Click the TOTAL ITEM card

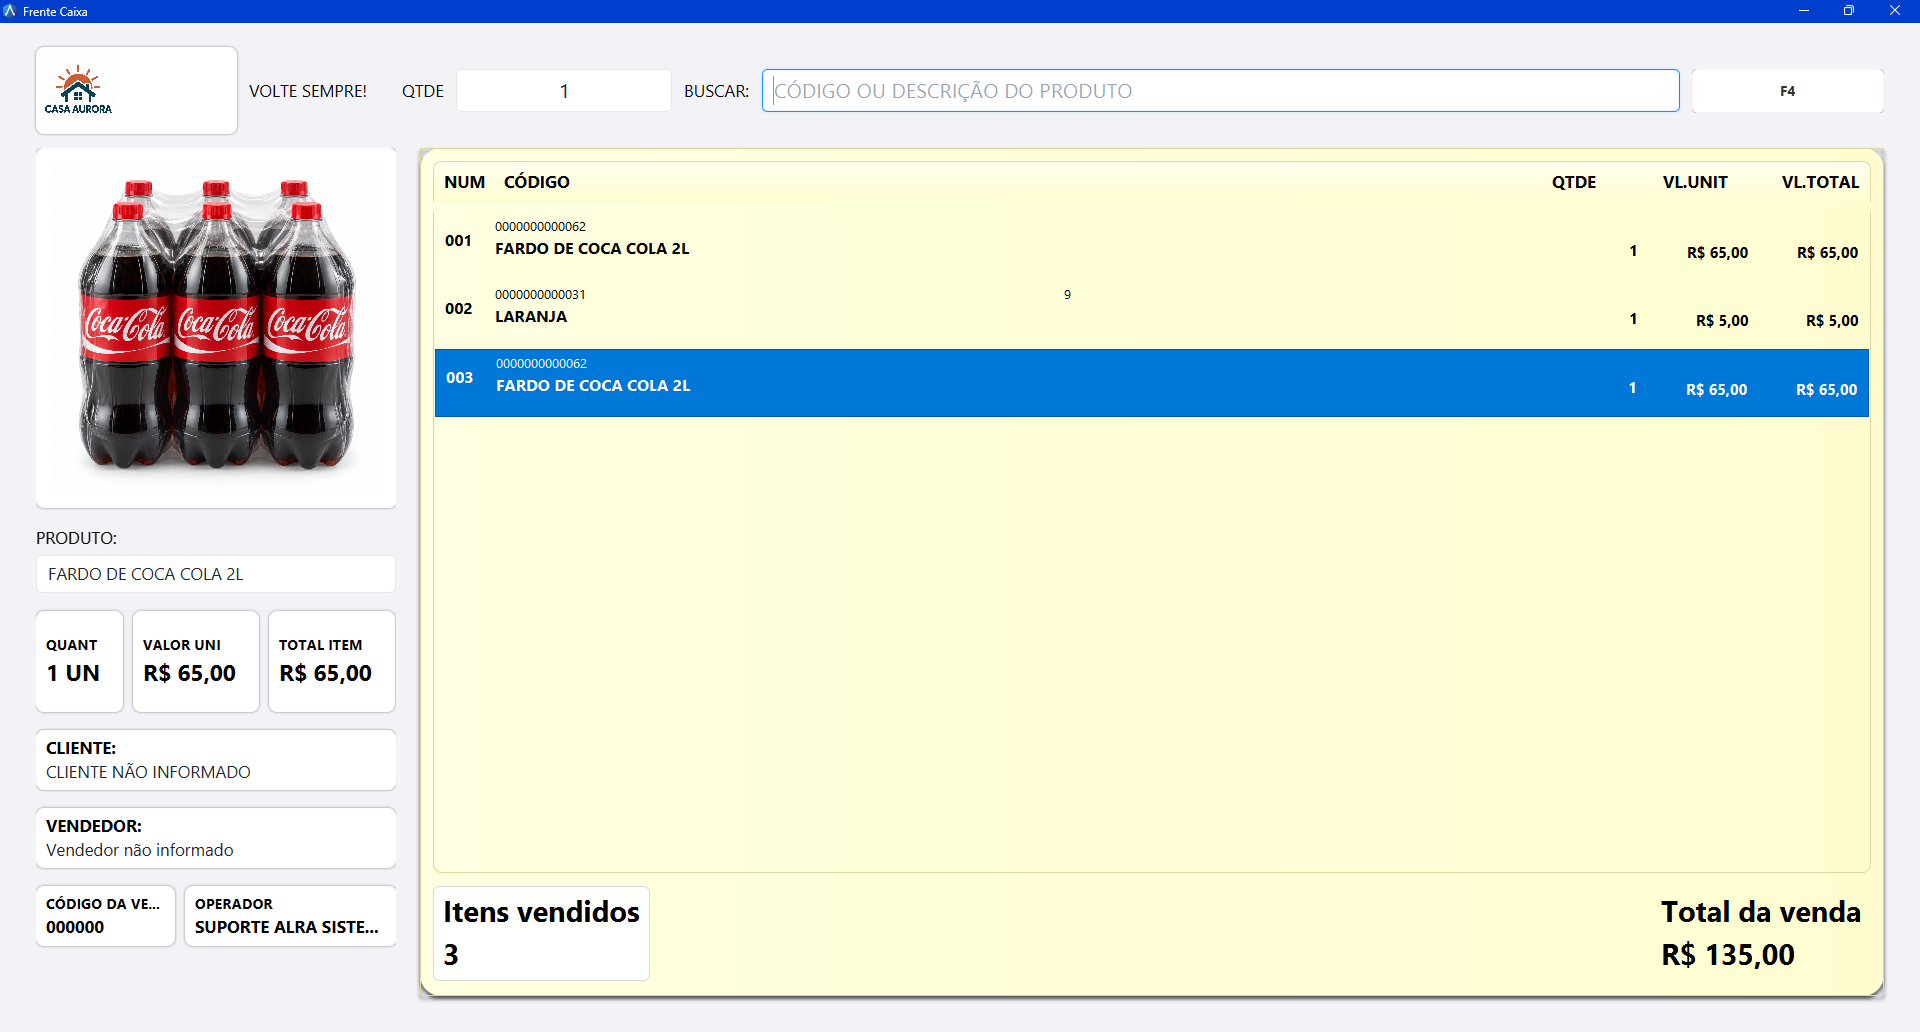332,661
